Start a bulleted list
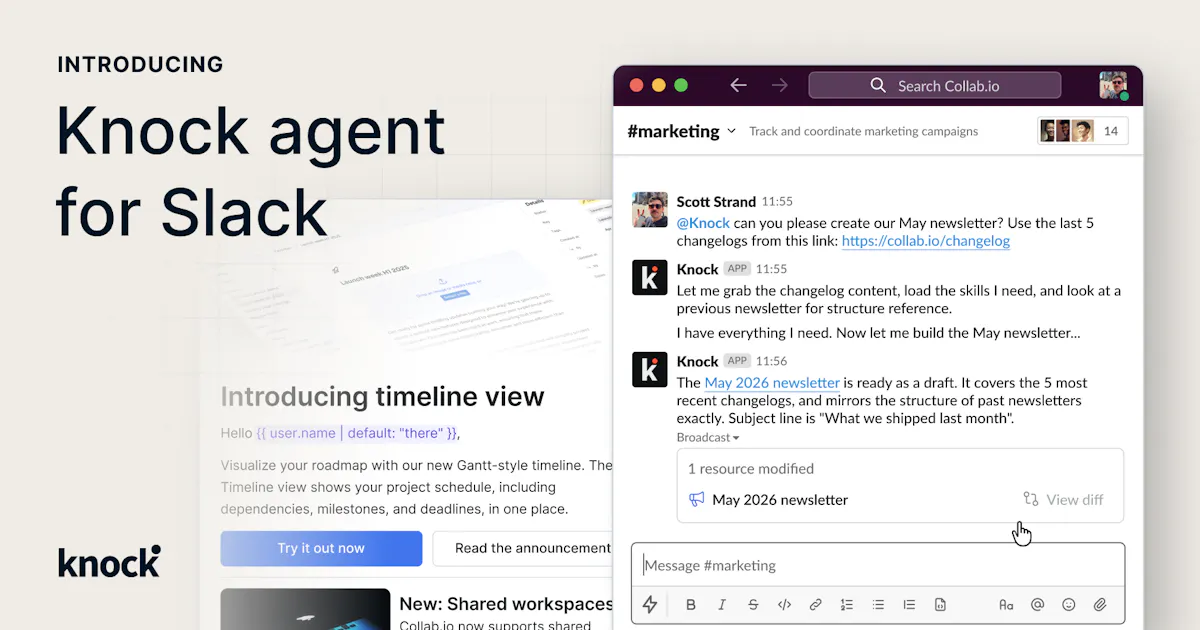Screen dimensions: 1200x630 coord(878,604)
